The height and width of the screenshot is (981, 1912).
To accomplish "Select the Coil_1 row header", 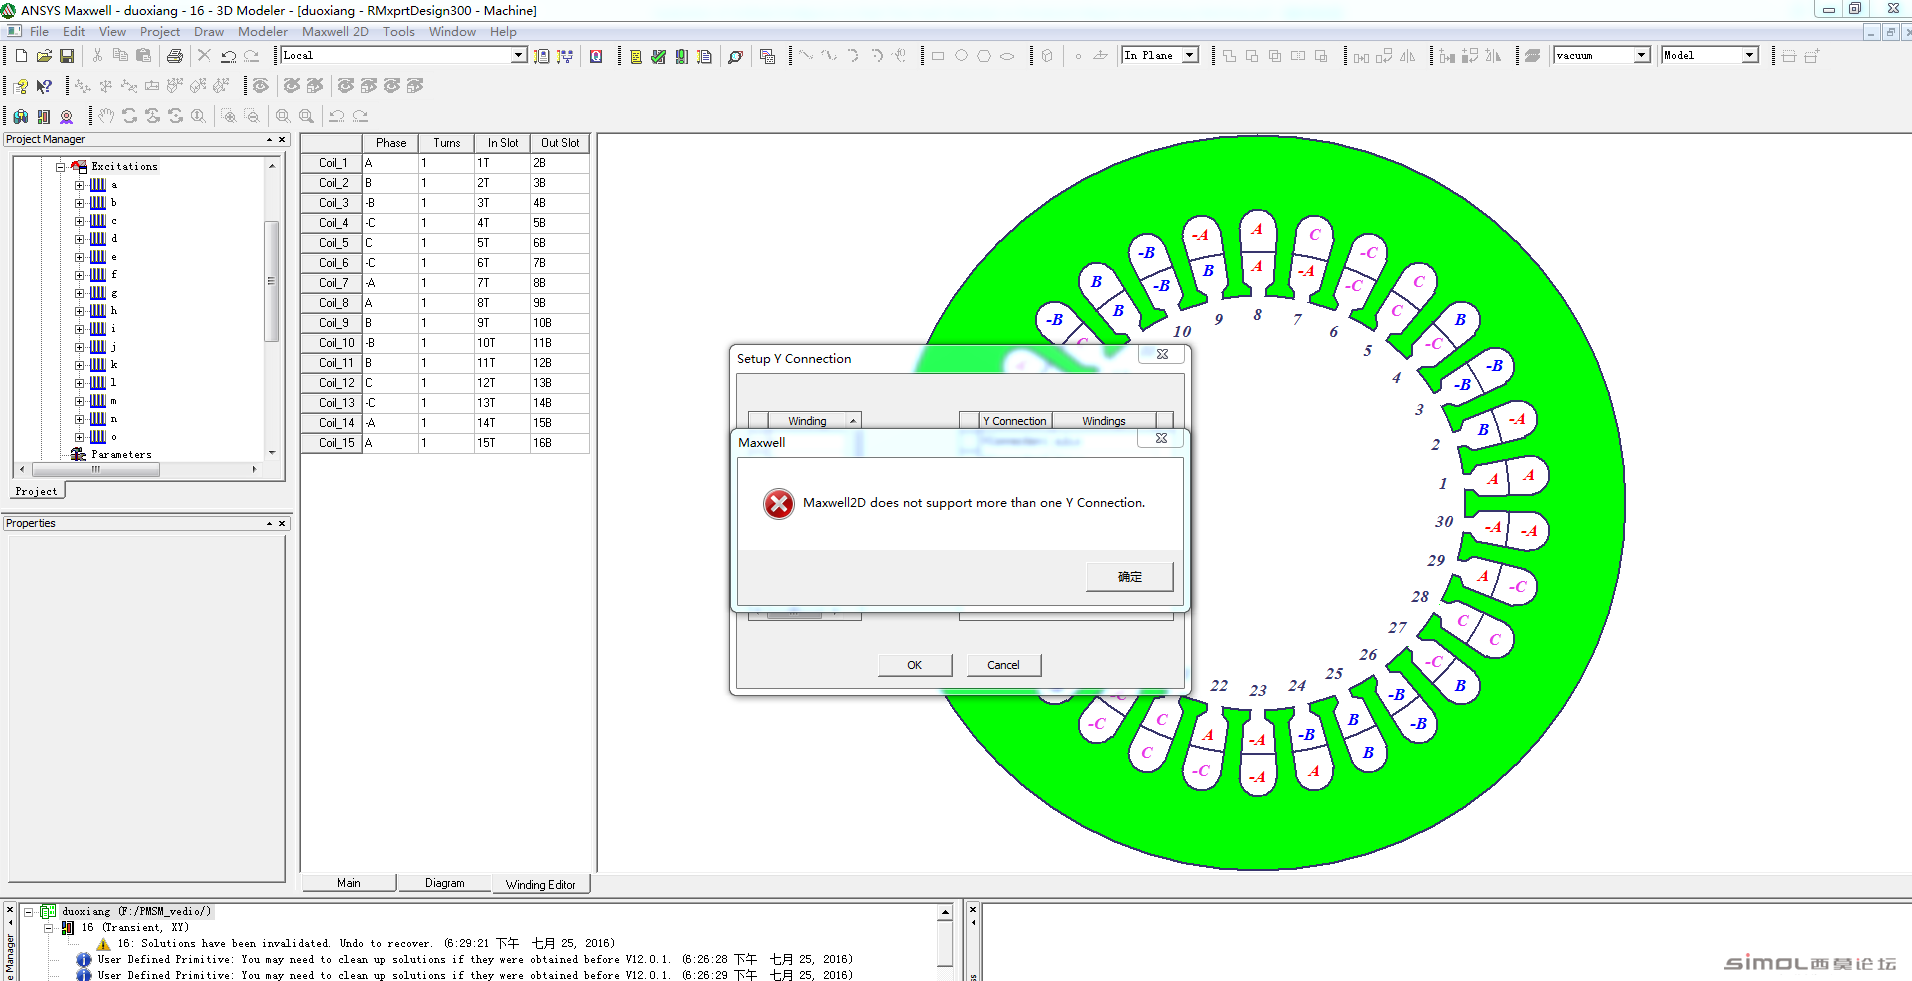I will point(332,163).
